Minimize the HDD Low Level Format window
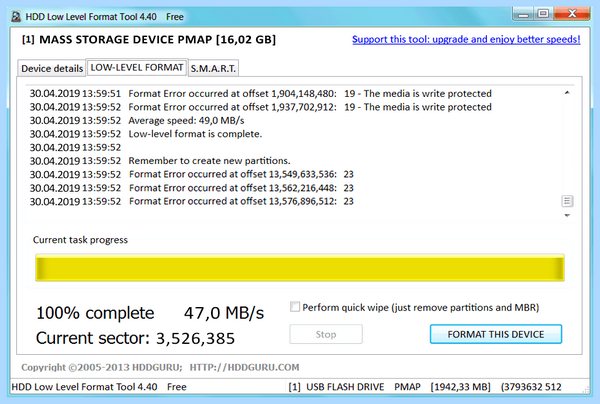Screen dimensions: 600x404 (523, 14)
